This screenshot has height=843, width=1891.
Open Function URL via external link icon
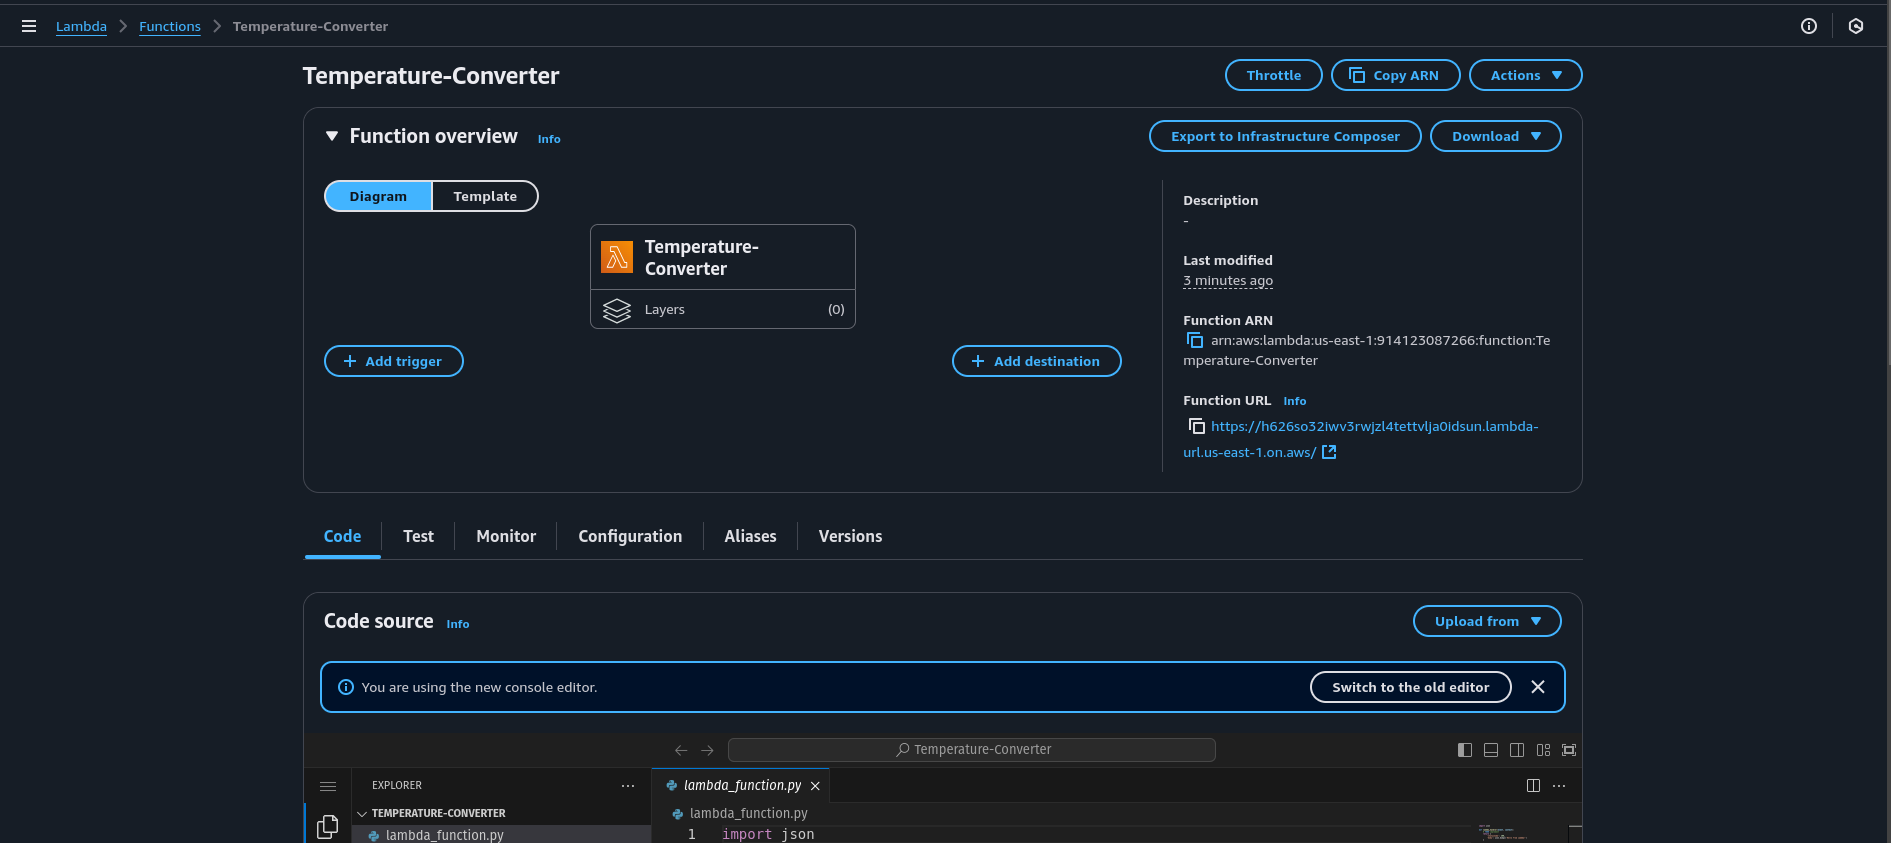click(x=1329, y=452)
